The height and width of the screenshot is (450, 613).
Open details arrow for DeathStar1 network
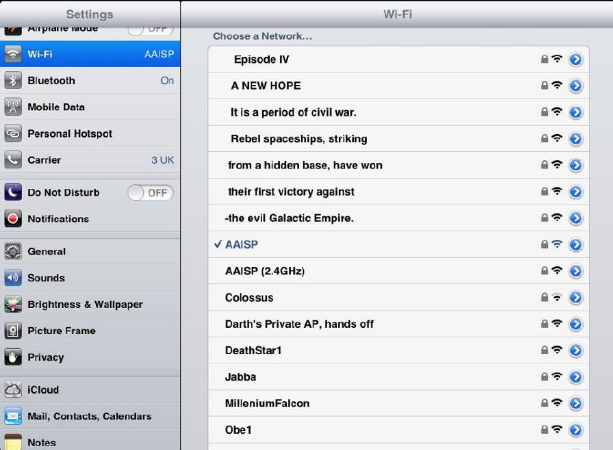click(x=575, y=350)
